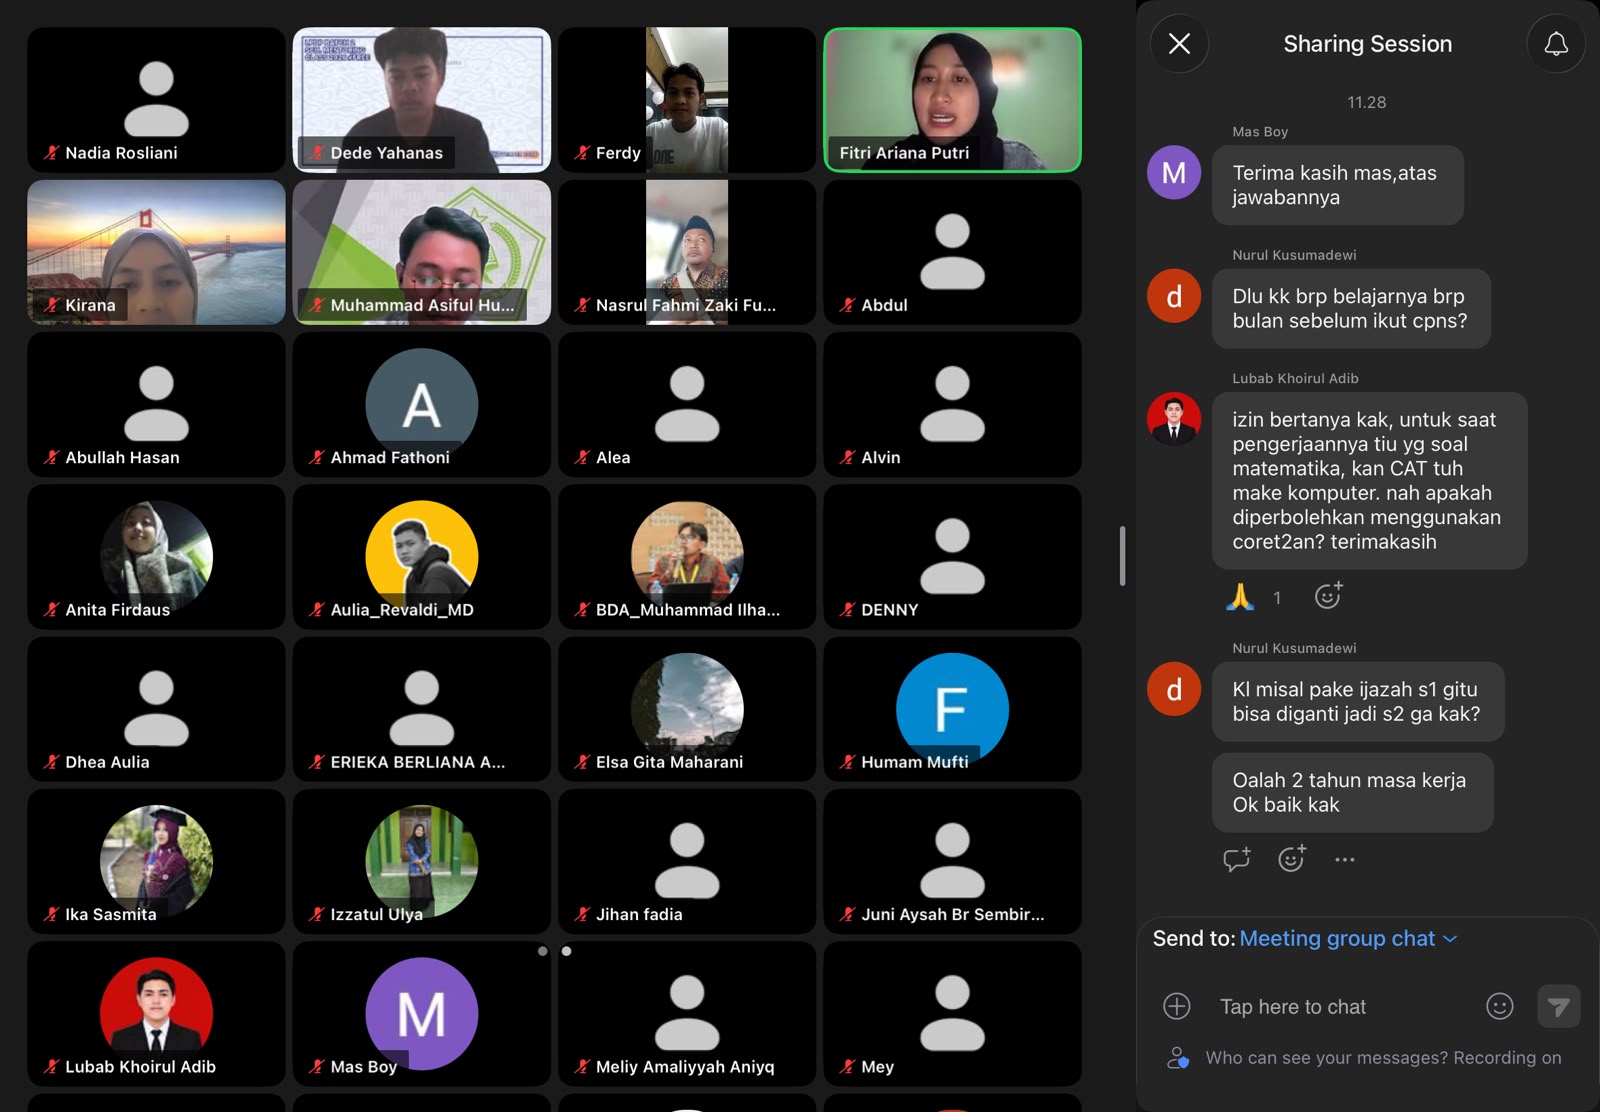Image resolution: width=1600 pixels, height=1112 pixels.
Task: Select Kirana's video tile
Action: pyautogui.click(x=156, y=252)
